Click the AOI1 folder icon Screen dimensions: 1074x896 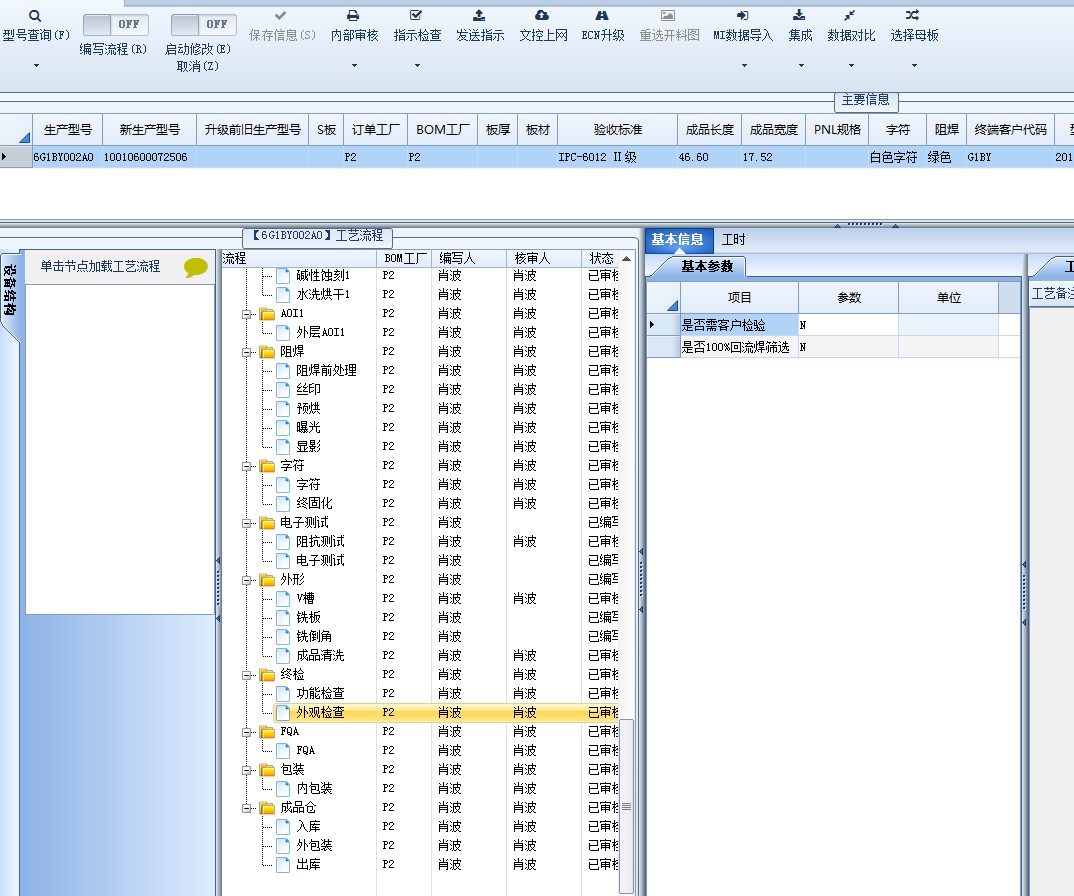(267, 314)
